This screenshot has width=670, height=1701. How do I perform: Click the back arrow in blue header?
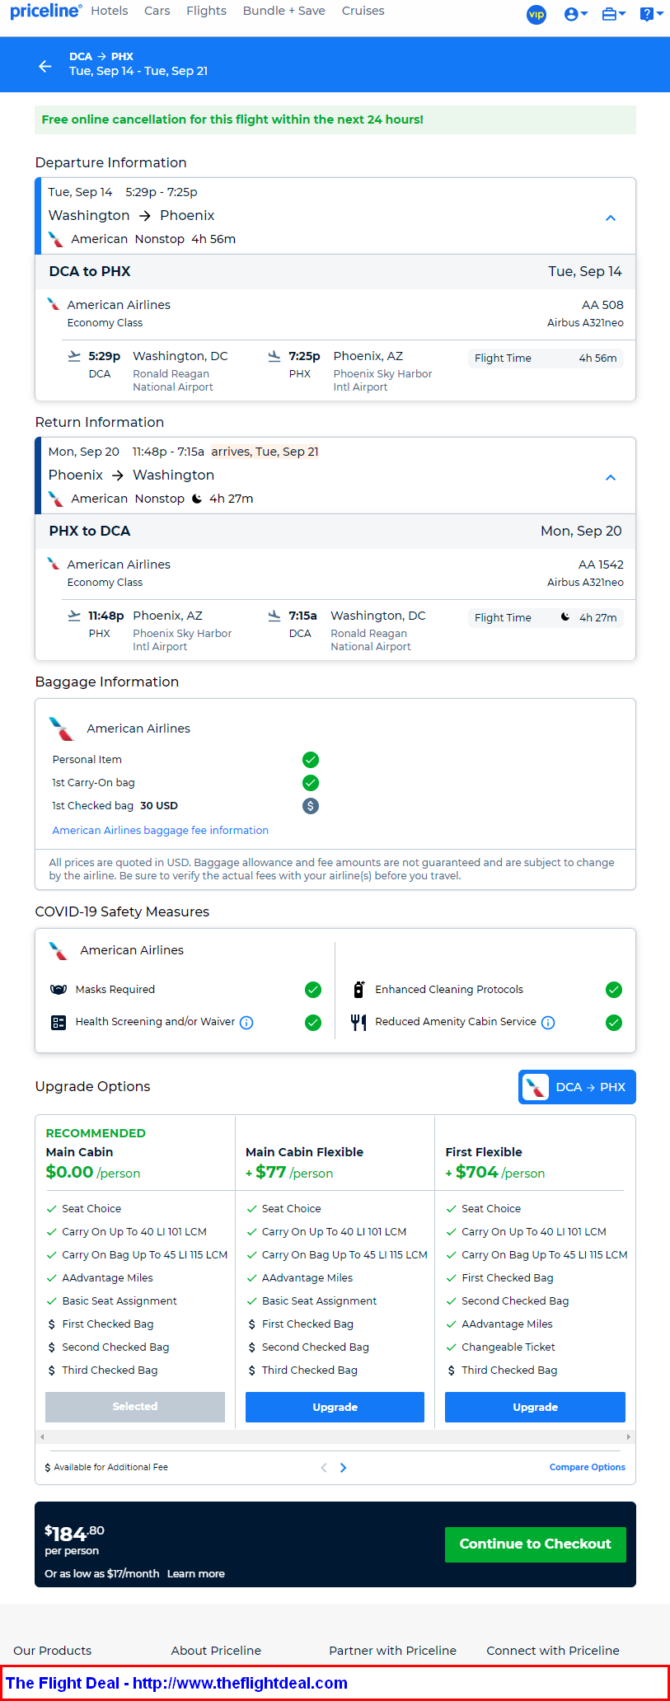point(45,66)
